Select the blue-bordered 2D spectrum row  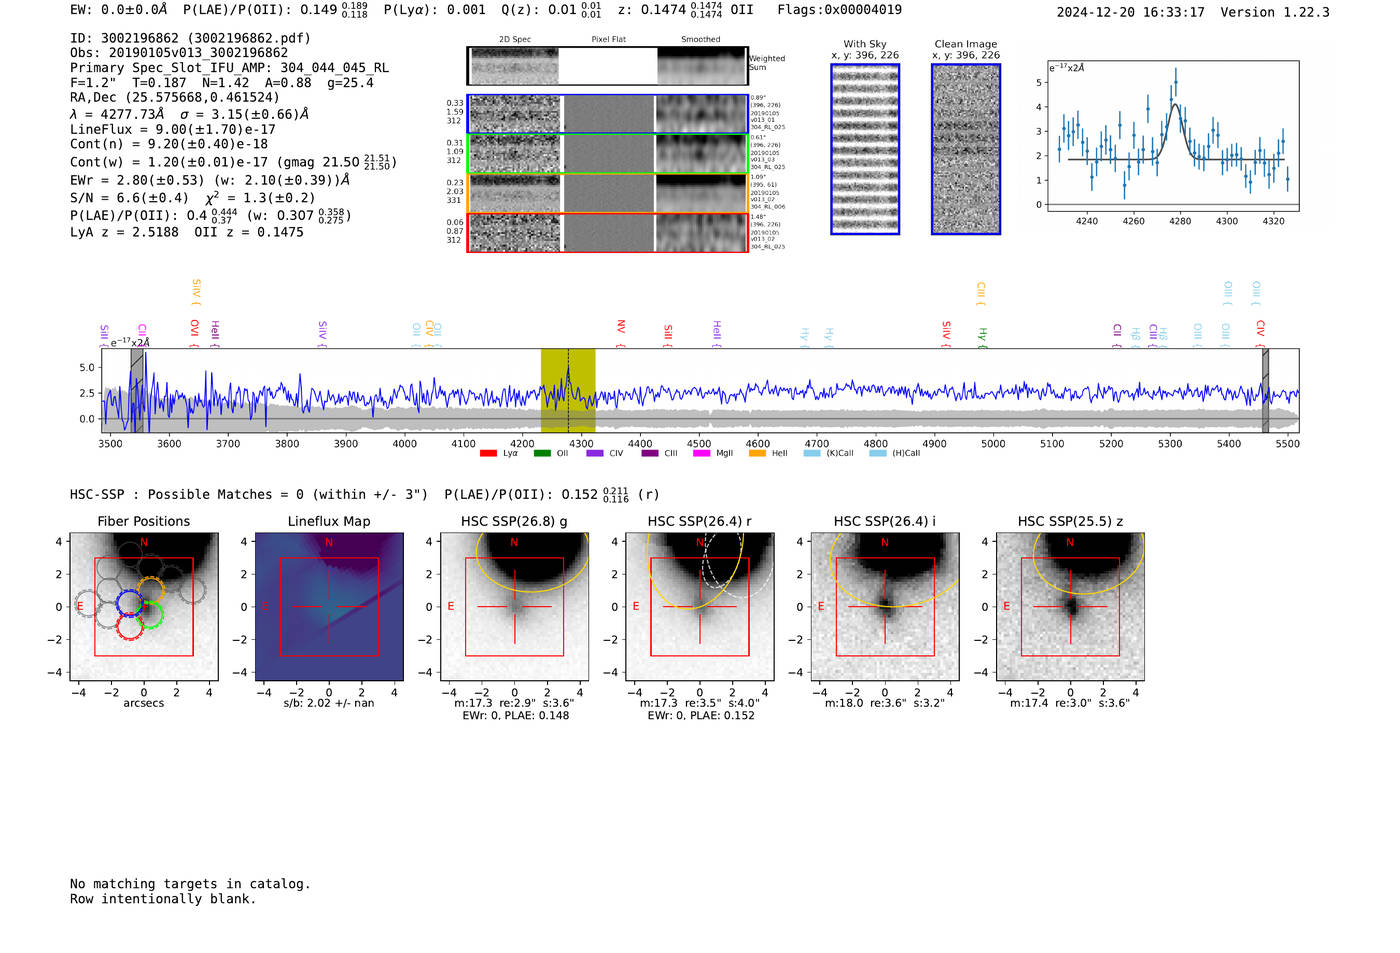coord(607,114)
